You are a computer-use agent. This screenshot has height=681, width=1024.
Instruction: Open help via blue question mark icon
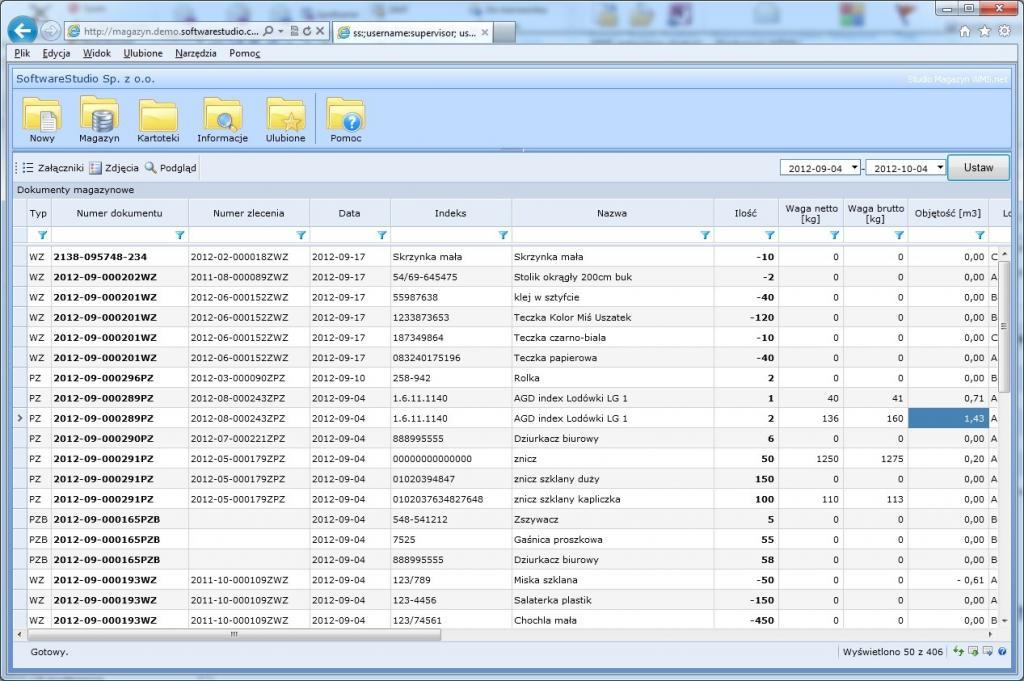(1002, 651)
